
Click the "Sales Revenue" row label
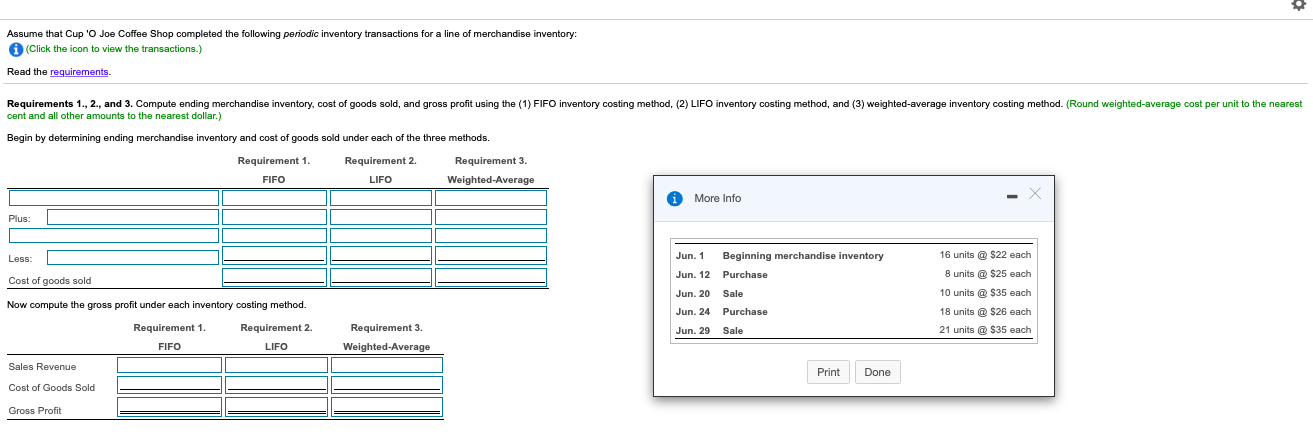click(x=42, y=366)
